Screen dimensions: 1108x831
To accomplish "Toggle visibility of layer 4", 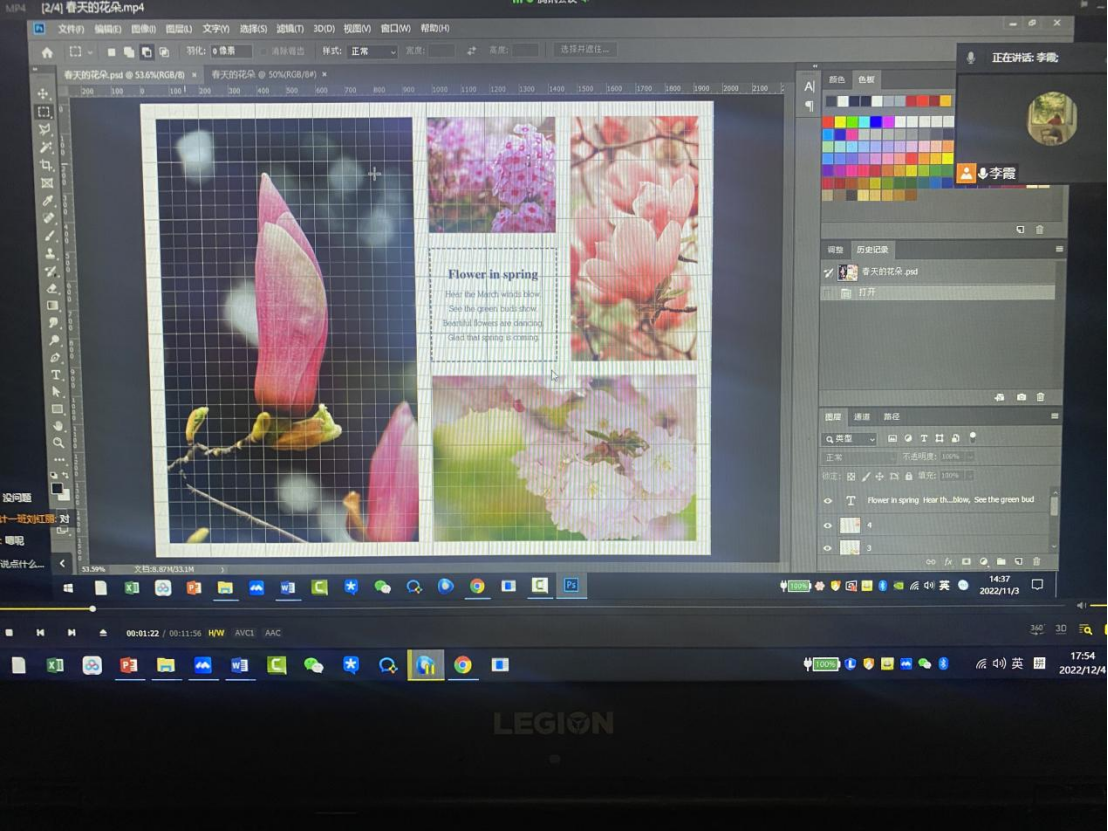I will click(827, 525).
